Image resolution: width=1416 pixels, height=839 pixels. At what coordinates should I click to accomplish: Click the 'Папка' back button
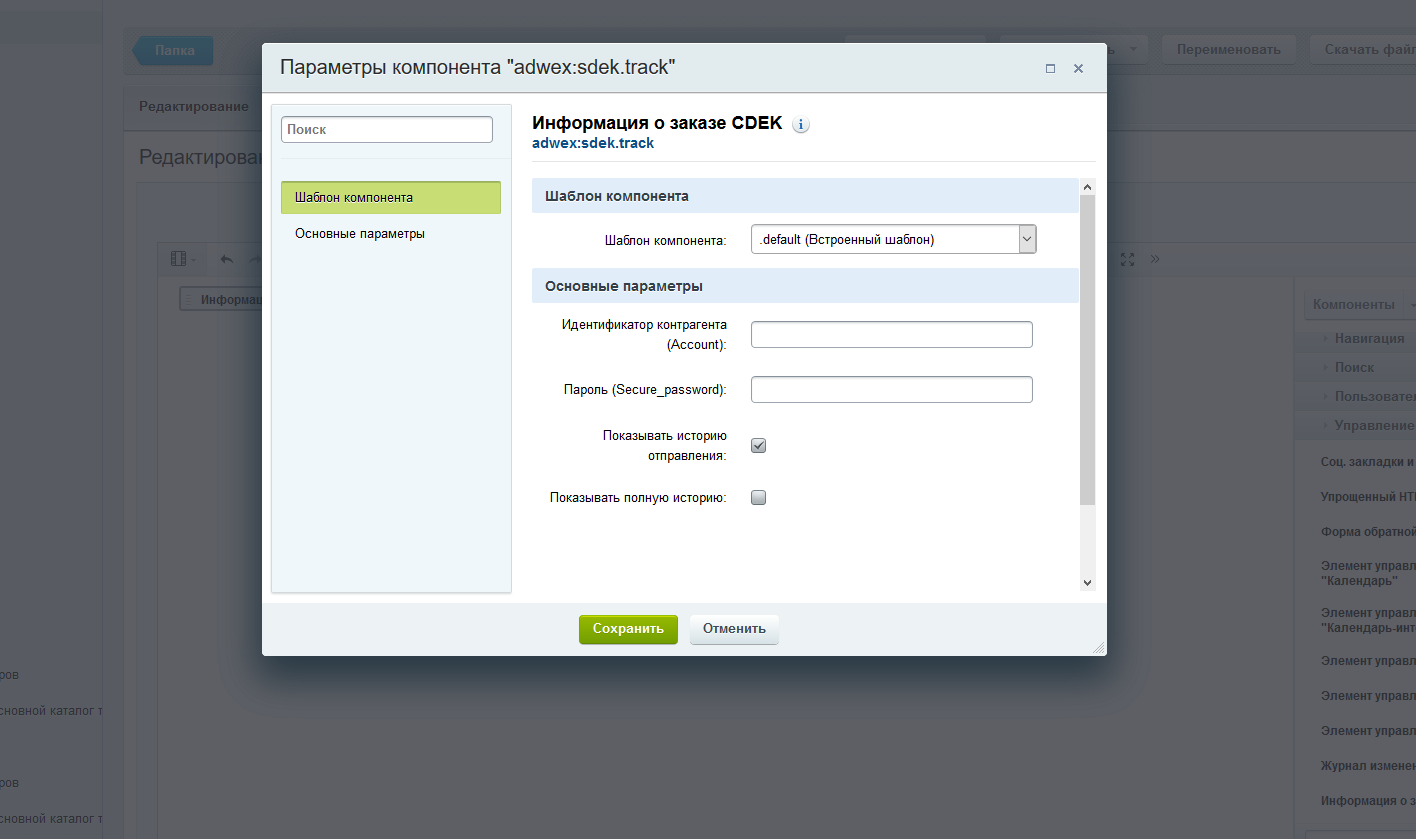pyautogui.click(x=174, y=50)
